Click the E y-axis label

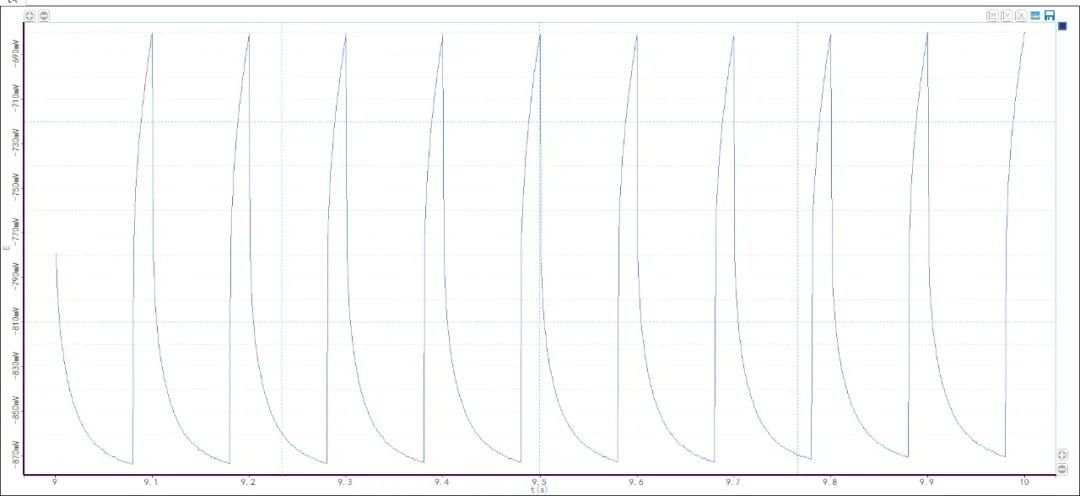click(6, 247)
